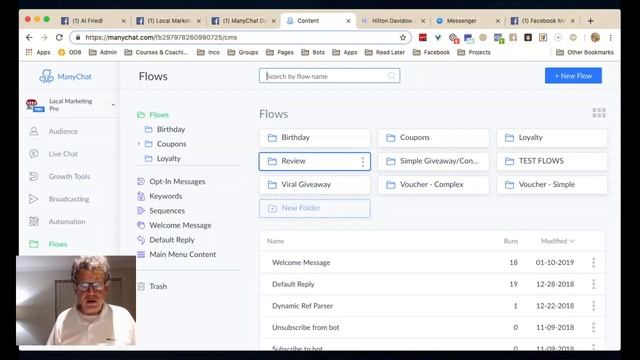Screen dimensions: 640x360
Task: Close the Content tab
Action: click(348, 21)
